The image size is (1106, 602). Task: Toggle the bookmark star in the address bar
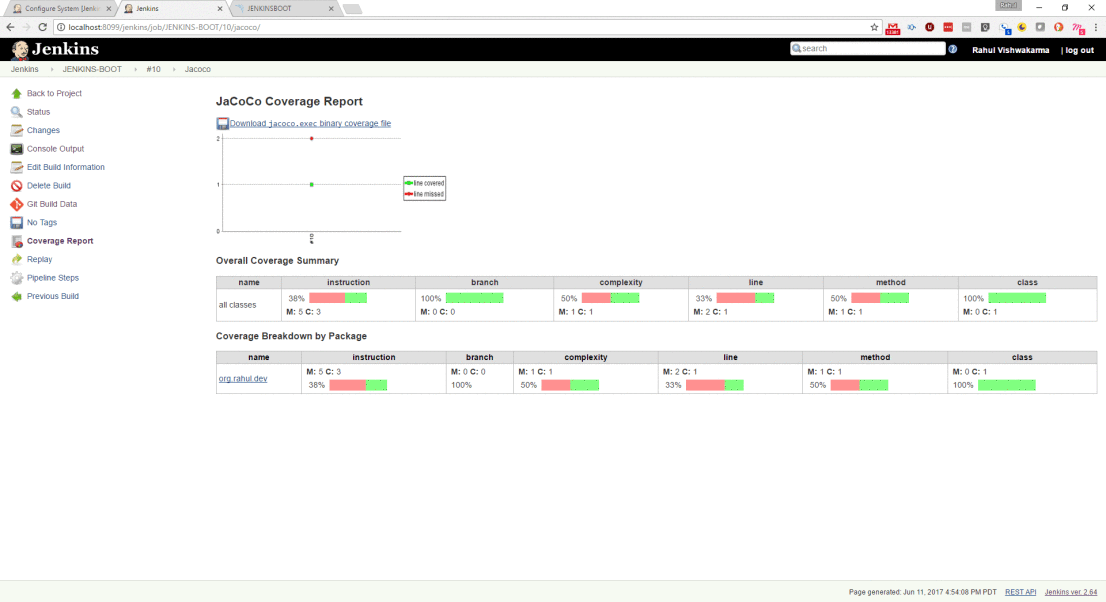coord(874,29)
